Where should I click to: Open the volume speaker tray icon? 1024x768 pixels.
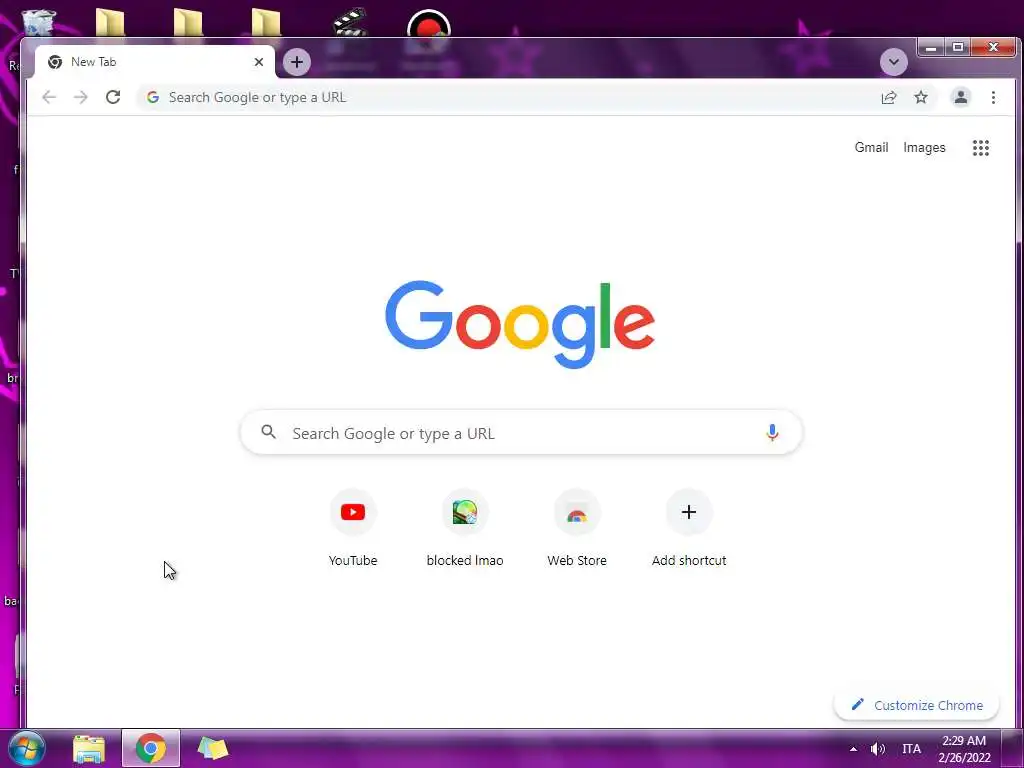coord(878,749)
